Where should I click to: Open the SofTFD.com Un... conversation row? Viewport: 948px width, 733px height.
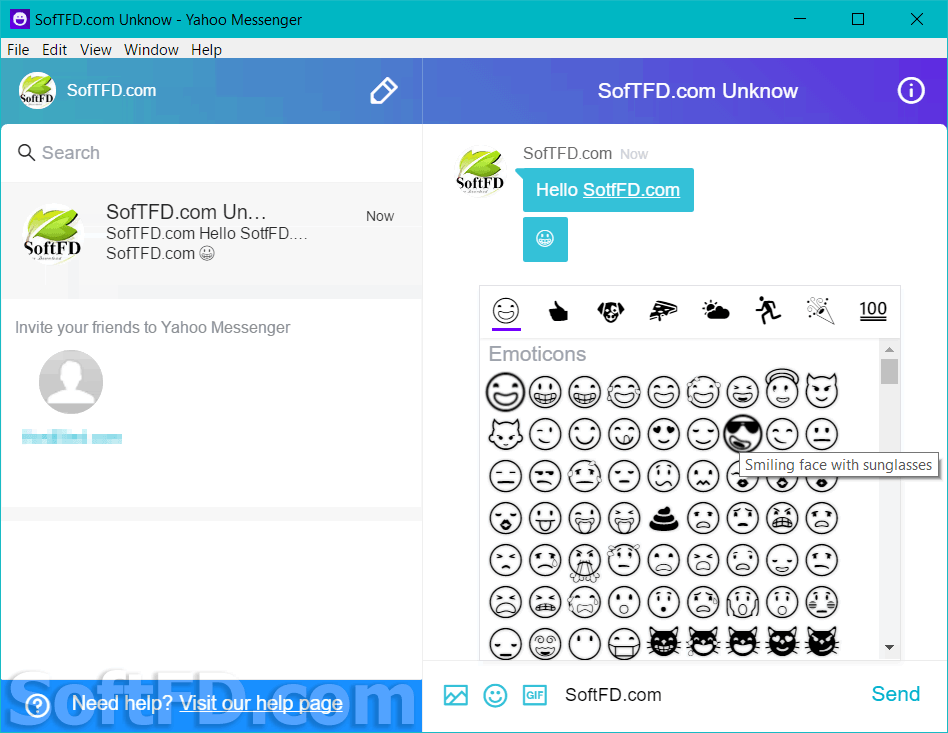[212, 240]
